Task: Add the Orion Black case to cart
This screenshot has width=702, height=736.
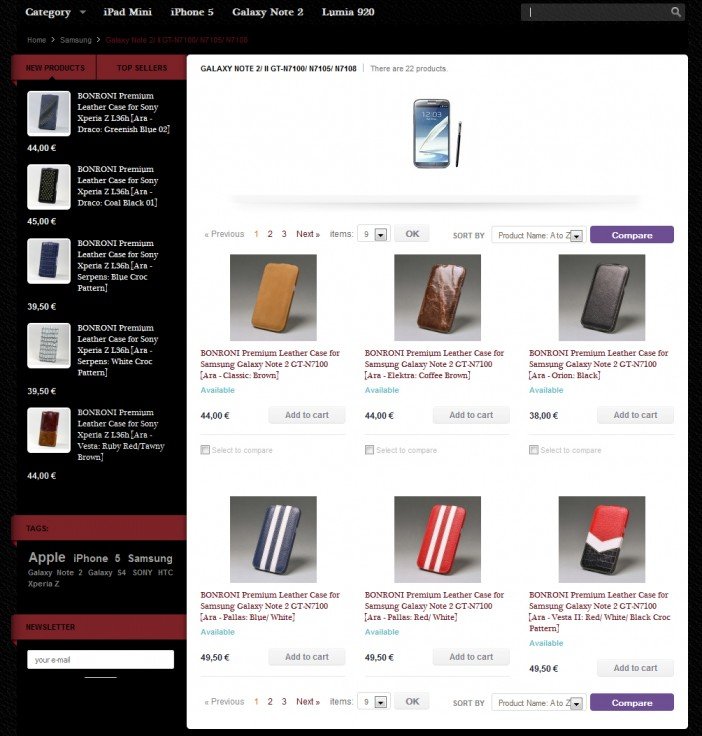Action: pyautogui.click(x=635, y=415)
